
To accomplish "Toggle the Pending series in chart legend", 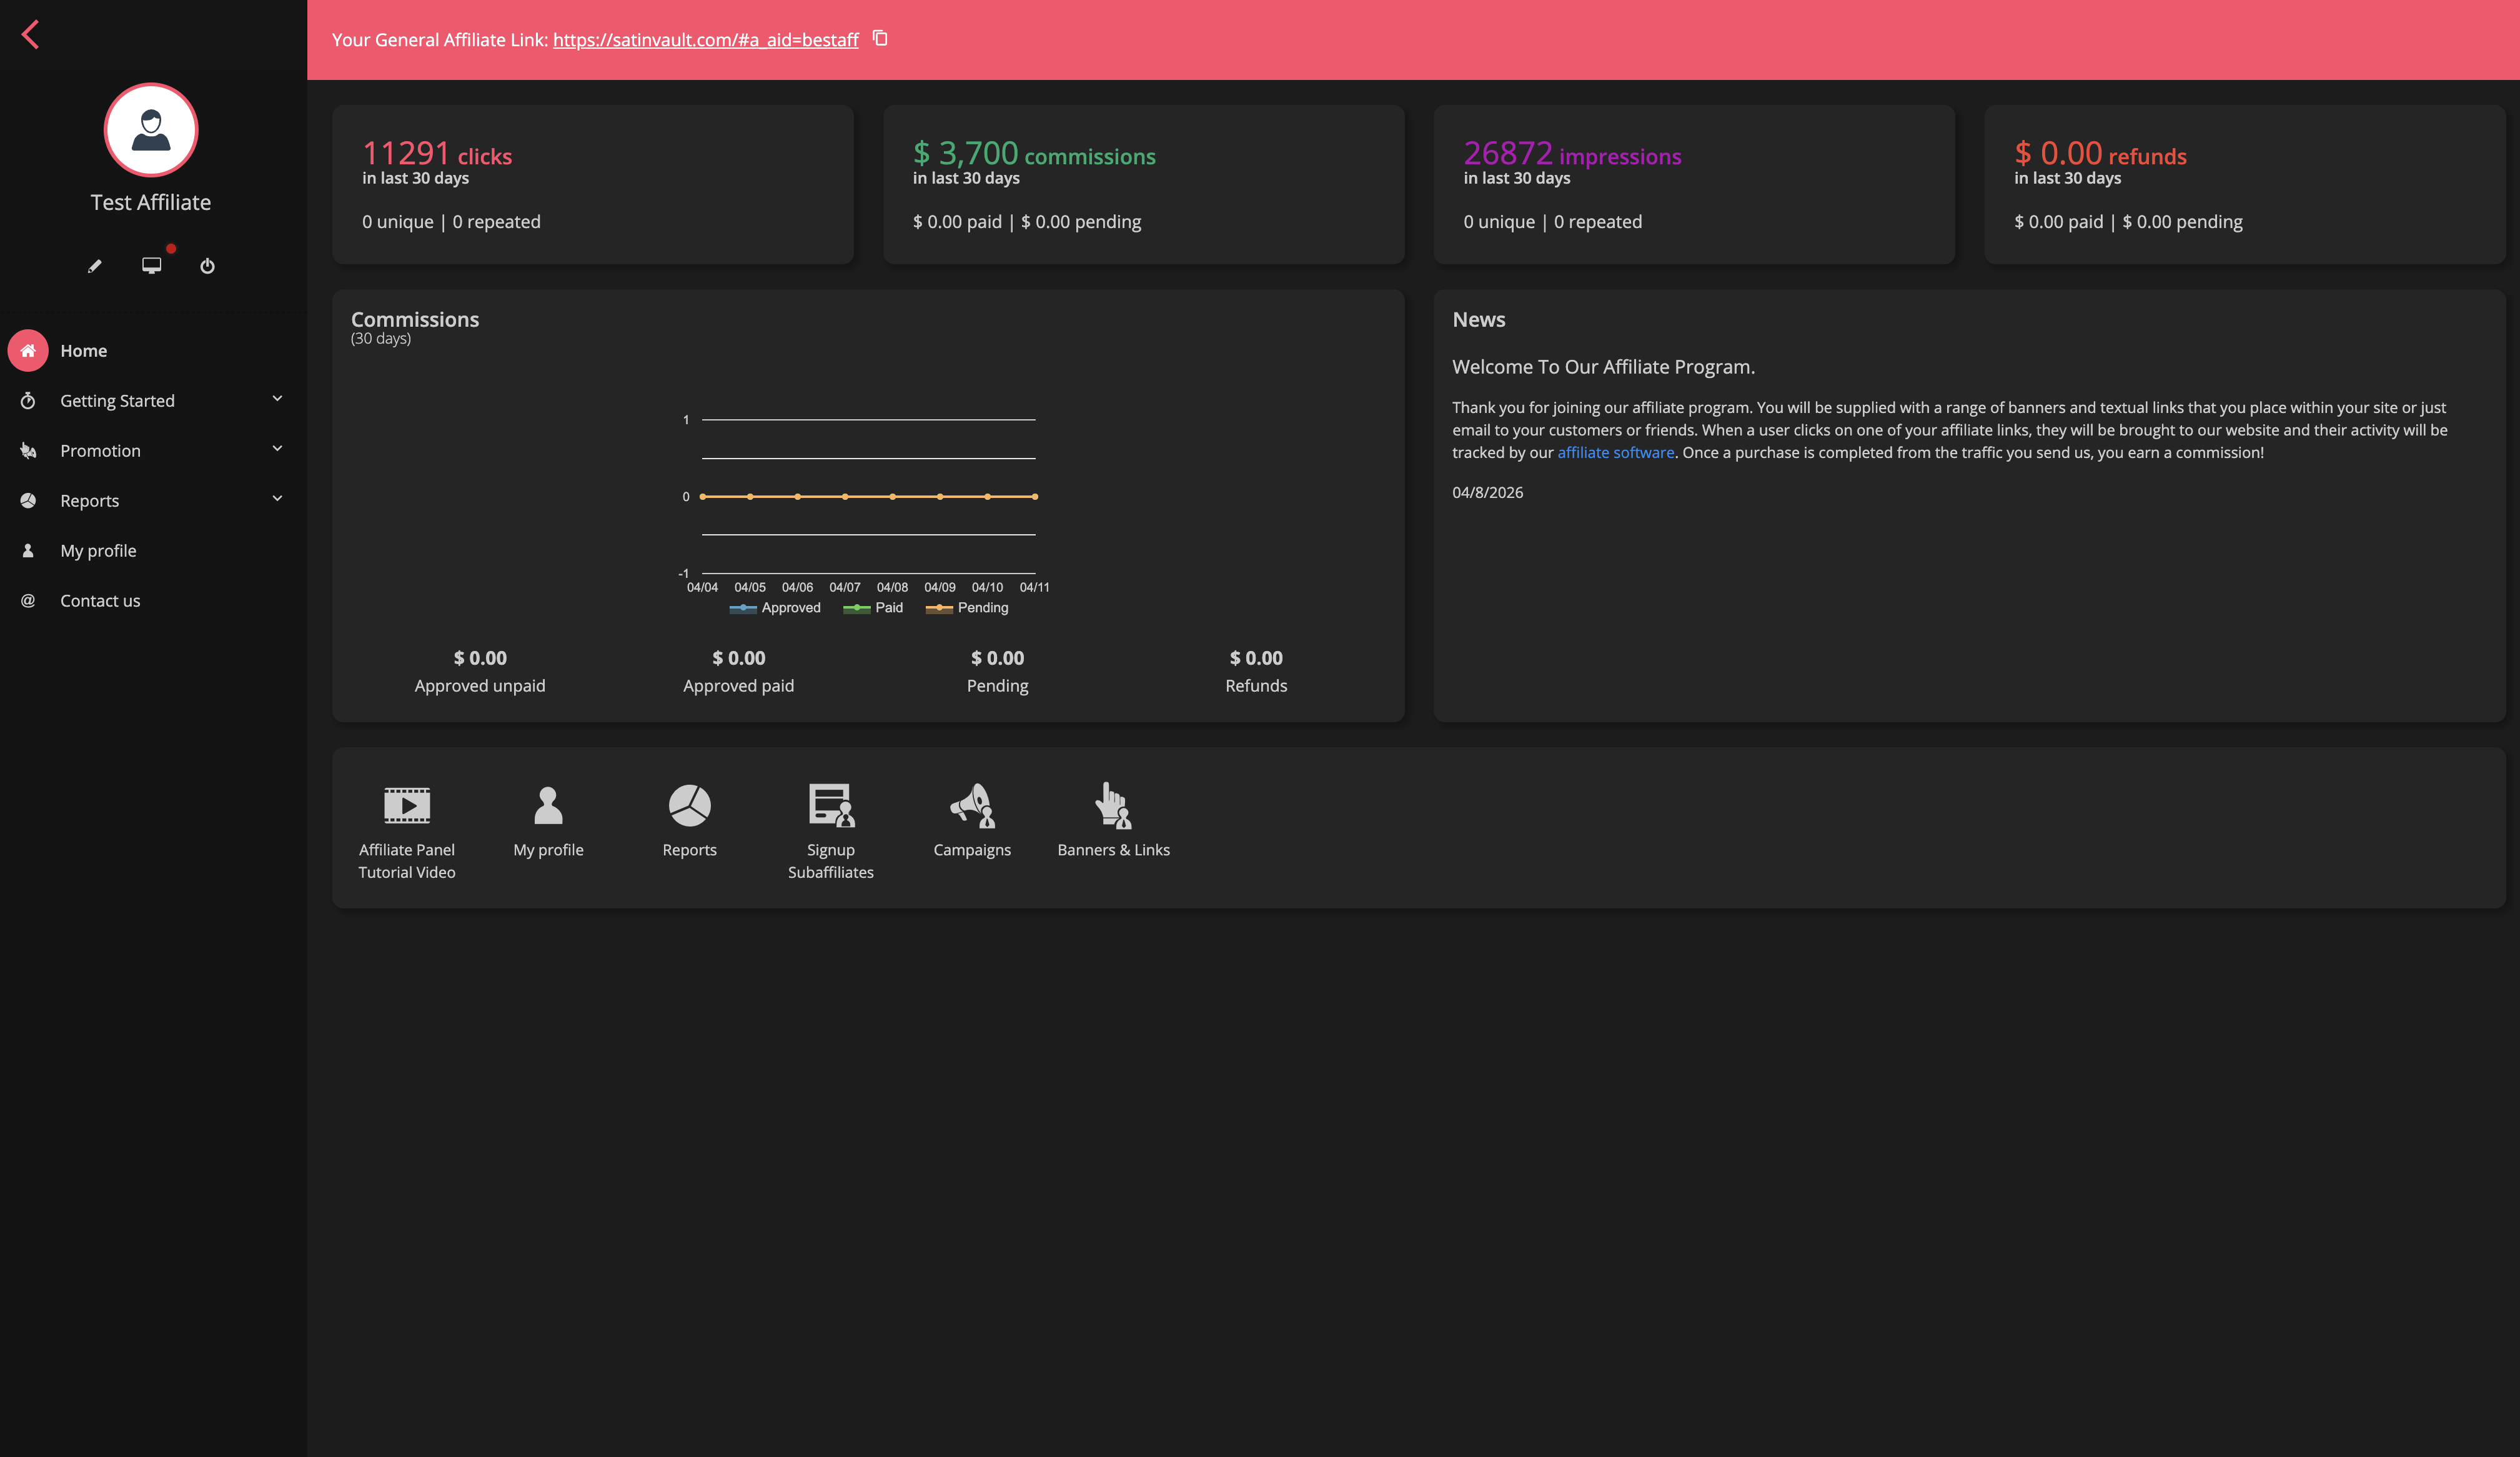I will (x=967, y=607).
